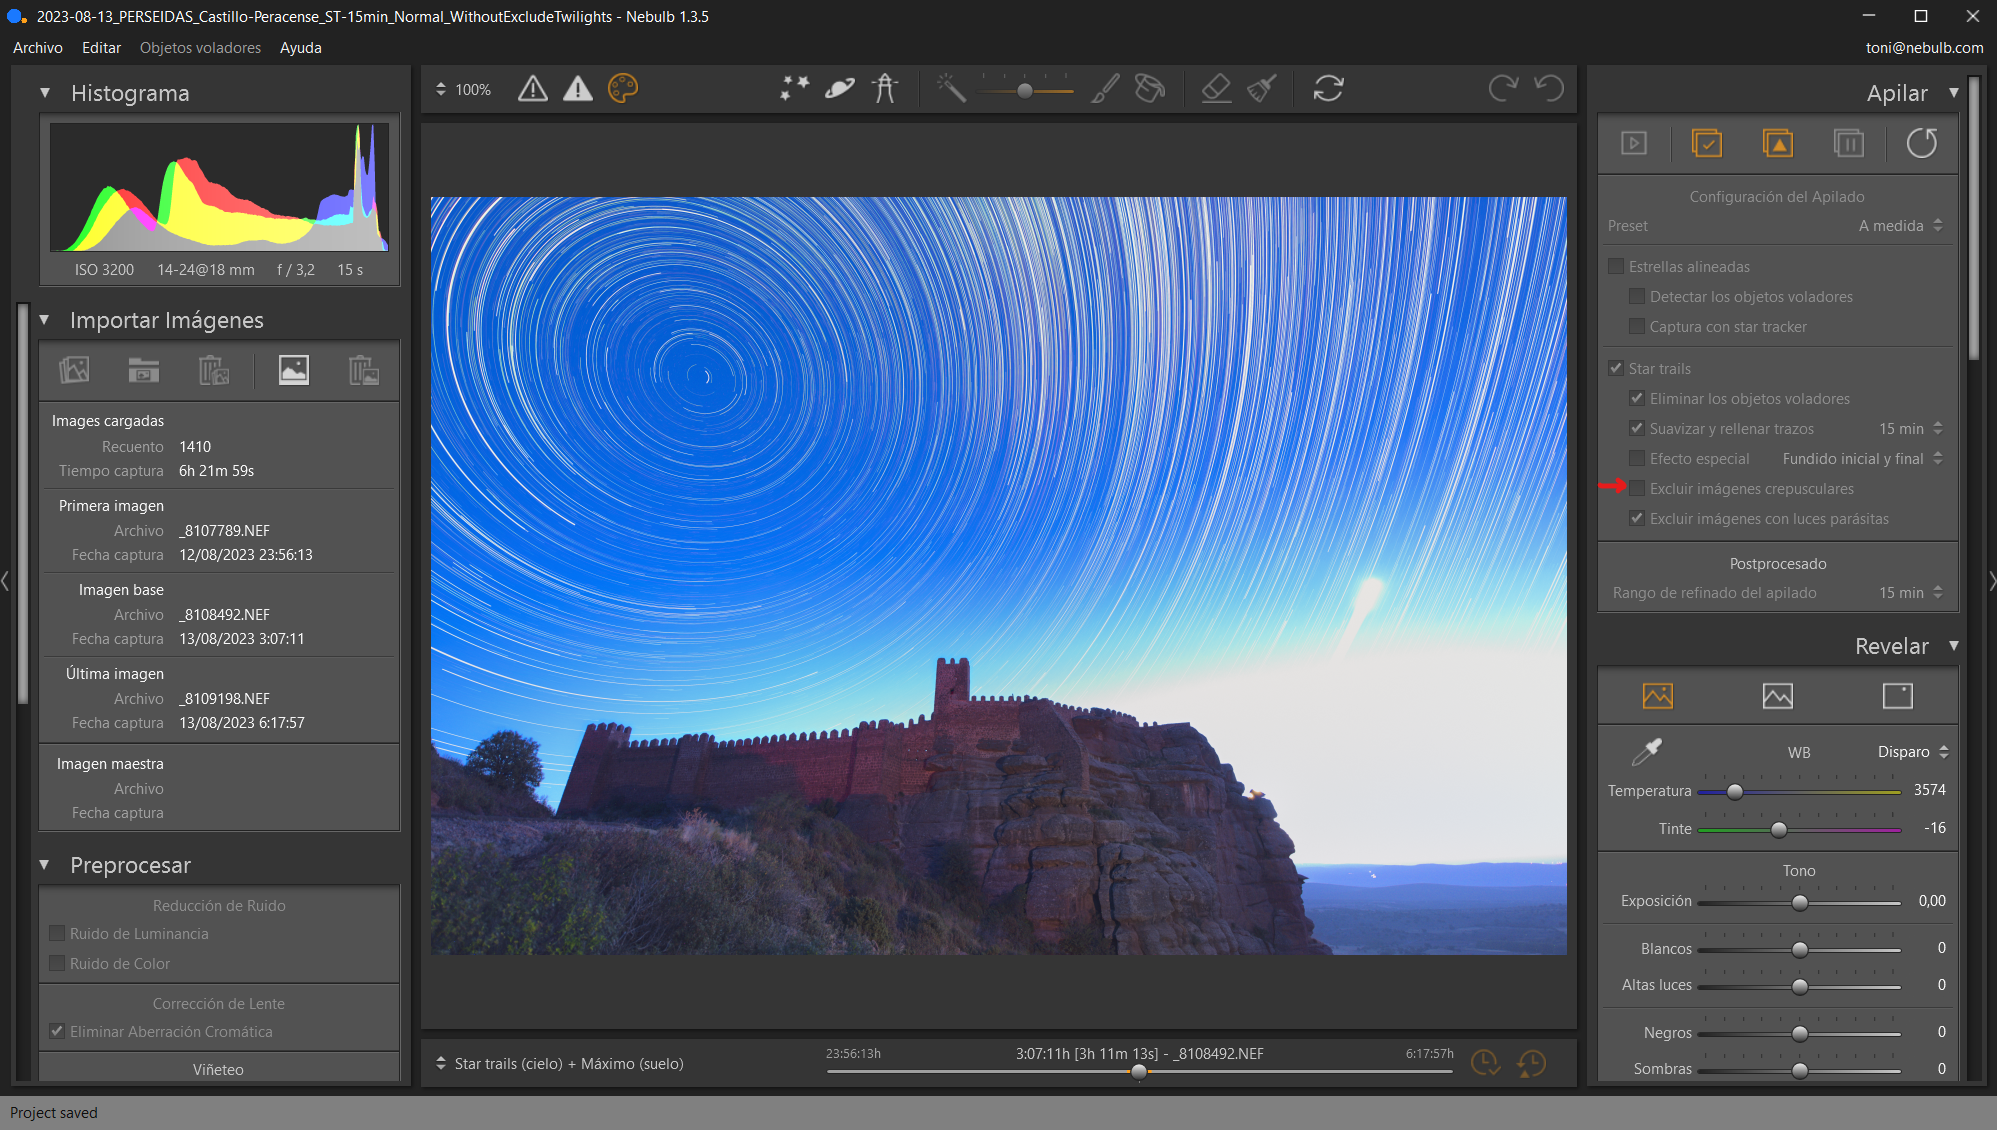
Task: Enable Efecto especial checkbox
Action: pyautogui.click(x=1637, y=458)
